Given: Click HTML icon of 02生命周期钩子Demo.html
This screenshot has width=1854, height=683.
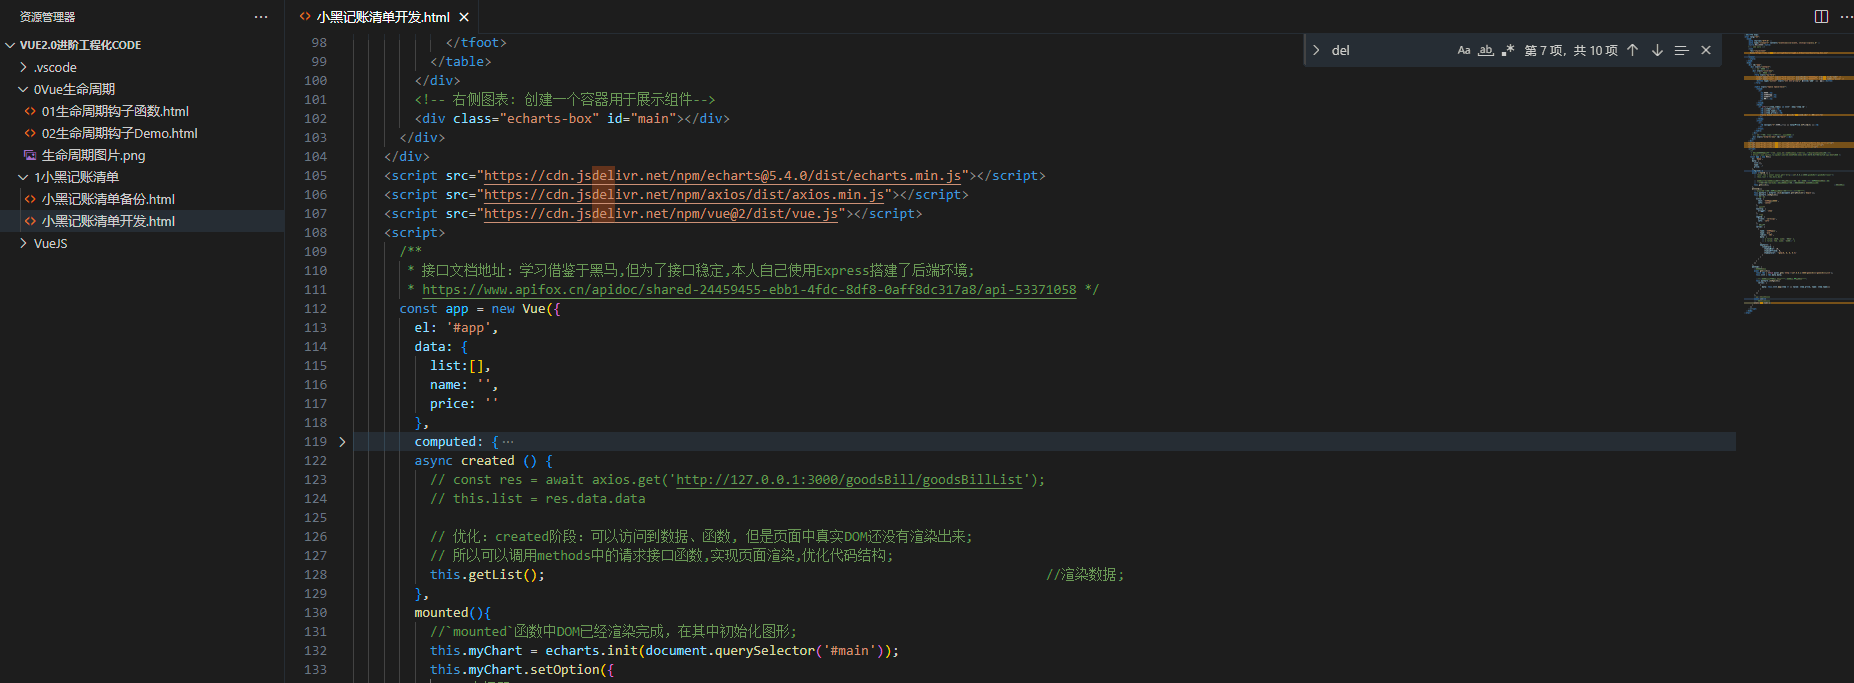Looking at the screenshot, I should click(x=30, y=133).
